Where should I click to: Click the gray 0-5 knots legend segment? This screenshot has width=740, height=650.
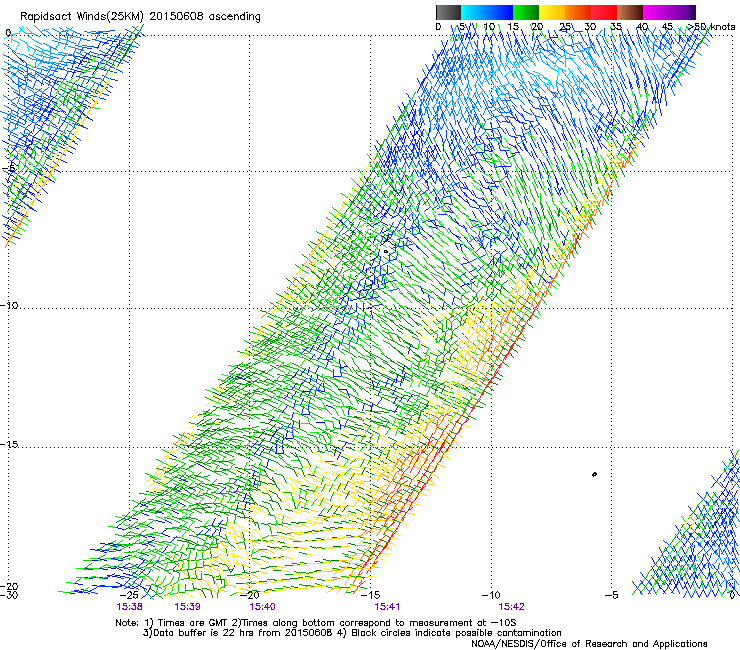pyautogui.click(x=448, y=12)
